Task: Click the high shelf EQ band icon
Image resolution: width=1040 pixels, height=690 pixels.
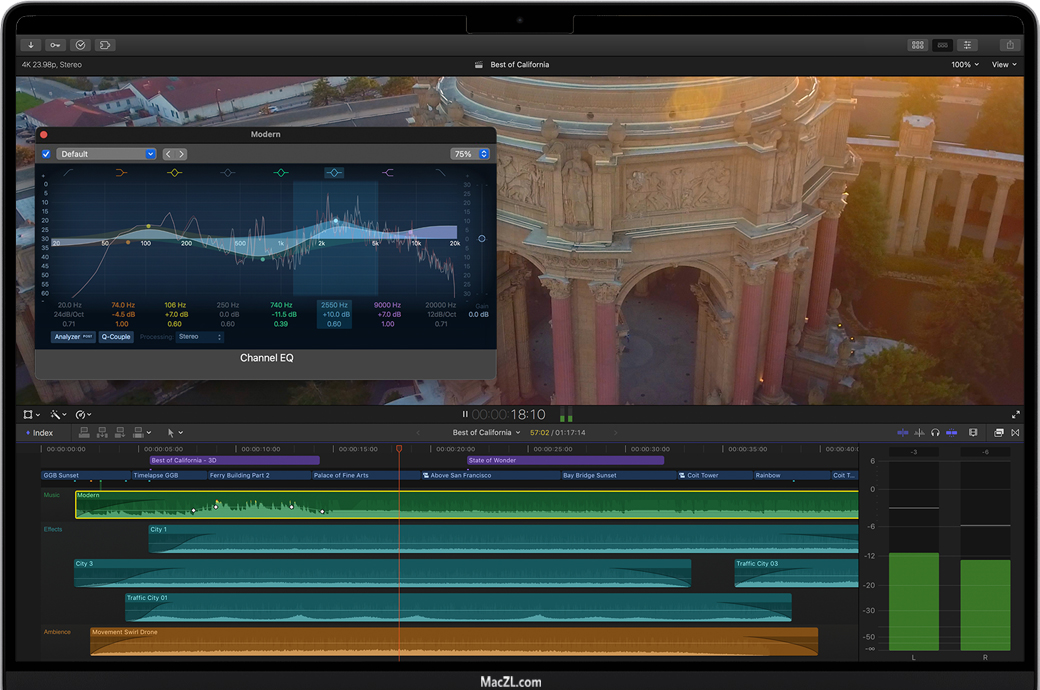Action: 387,173
